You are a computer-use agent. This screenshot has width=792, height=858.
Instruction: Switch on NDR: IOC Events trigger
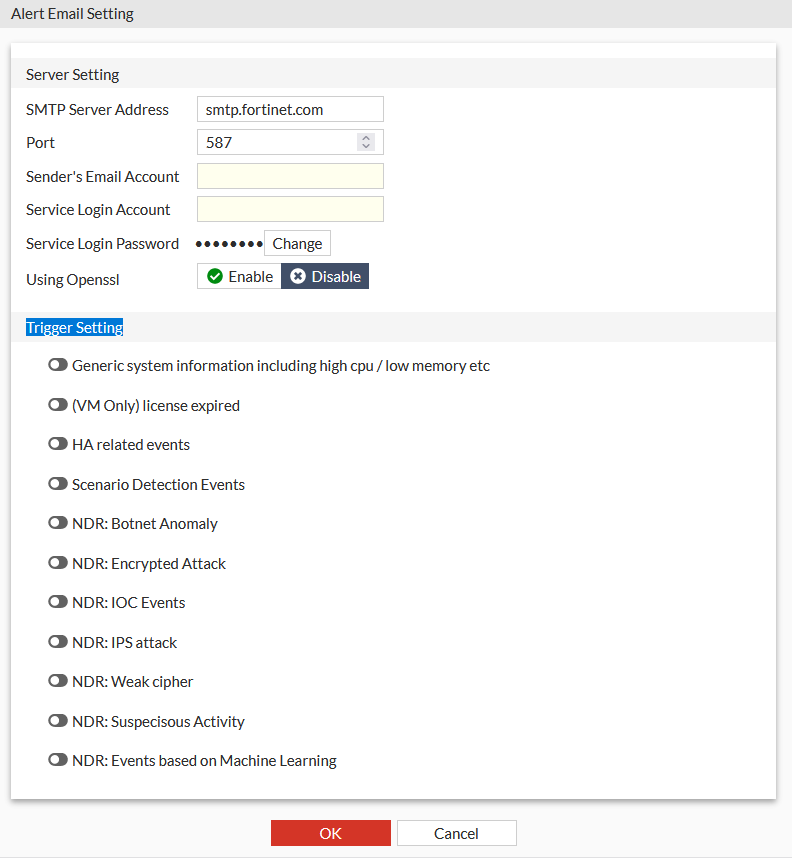coord(58,603)
